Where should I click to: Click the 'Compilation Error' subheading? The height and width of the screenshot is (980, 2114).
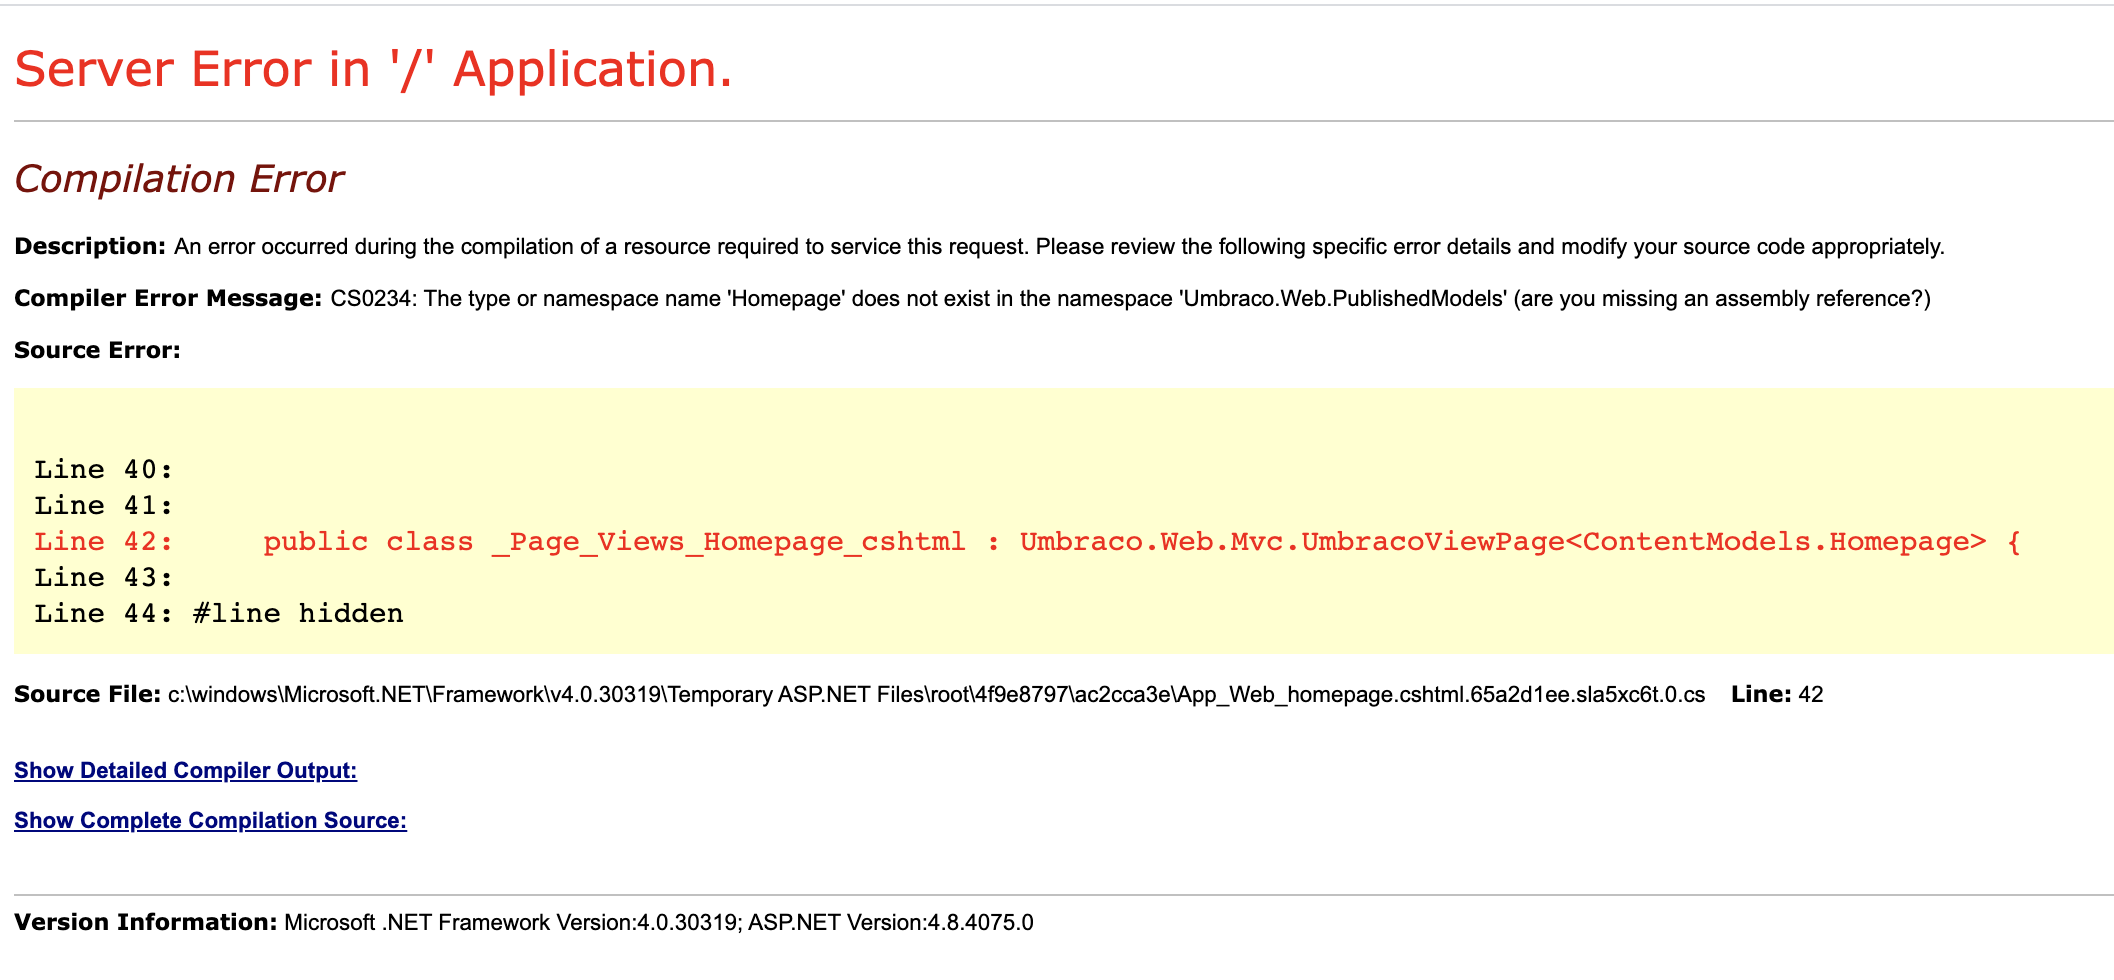[x=178, y=179]
